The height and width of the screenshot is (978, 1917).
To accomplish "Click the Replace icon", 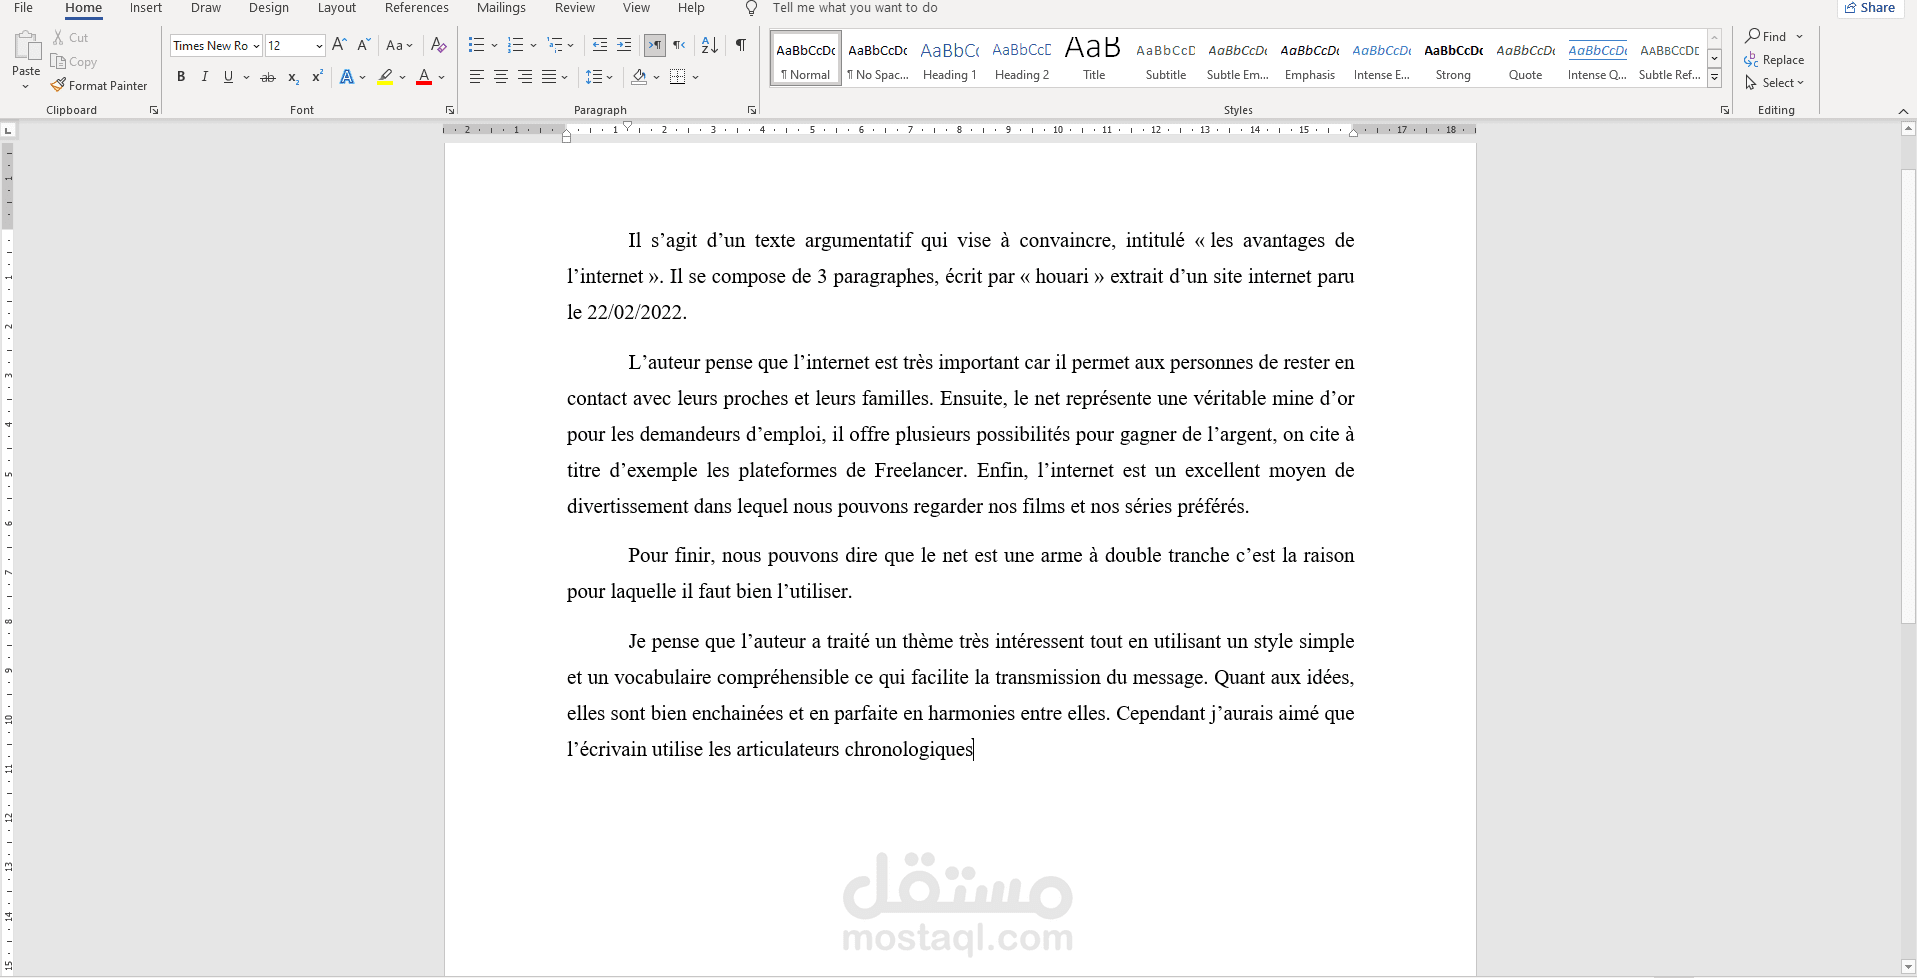I will [x=1751, y=60].
